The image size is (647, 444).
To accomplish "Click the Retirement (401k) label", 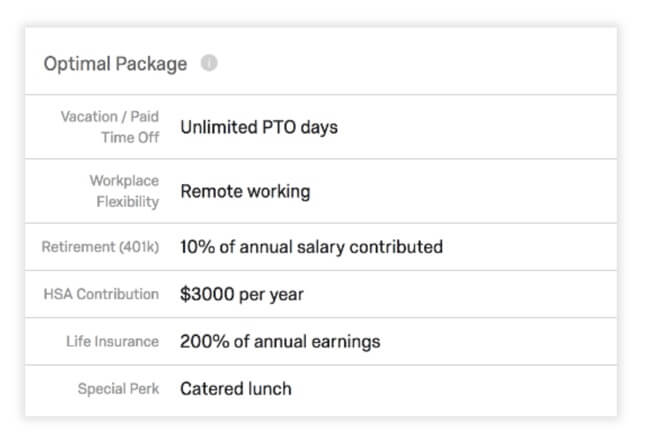I will tap(100, 247).
